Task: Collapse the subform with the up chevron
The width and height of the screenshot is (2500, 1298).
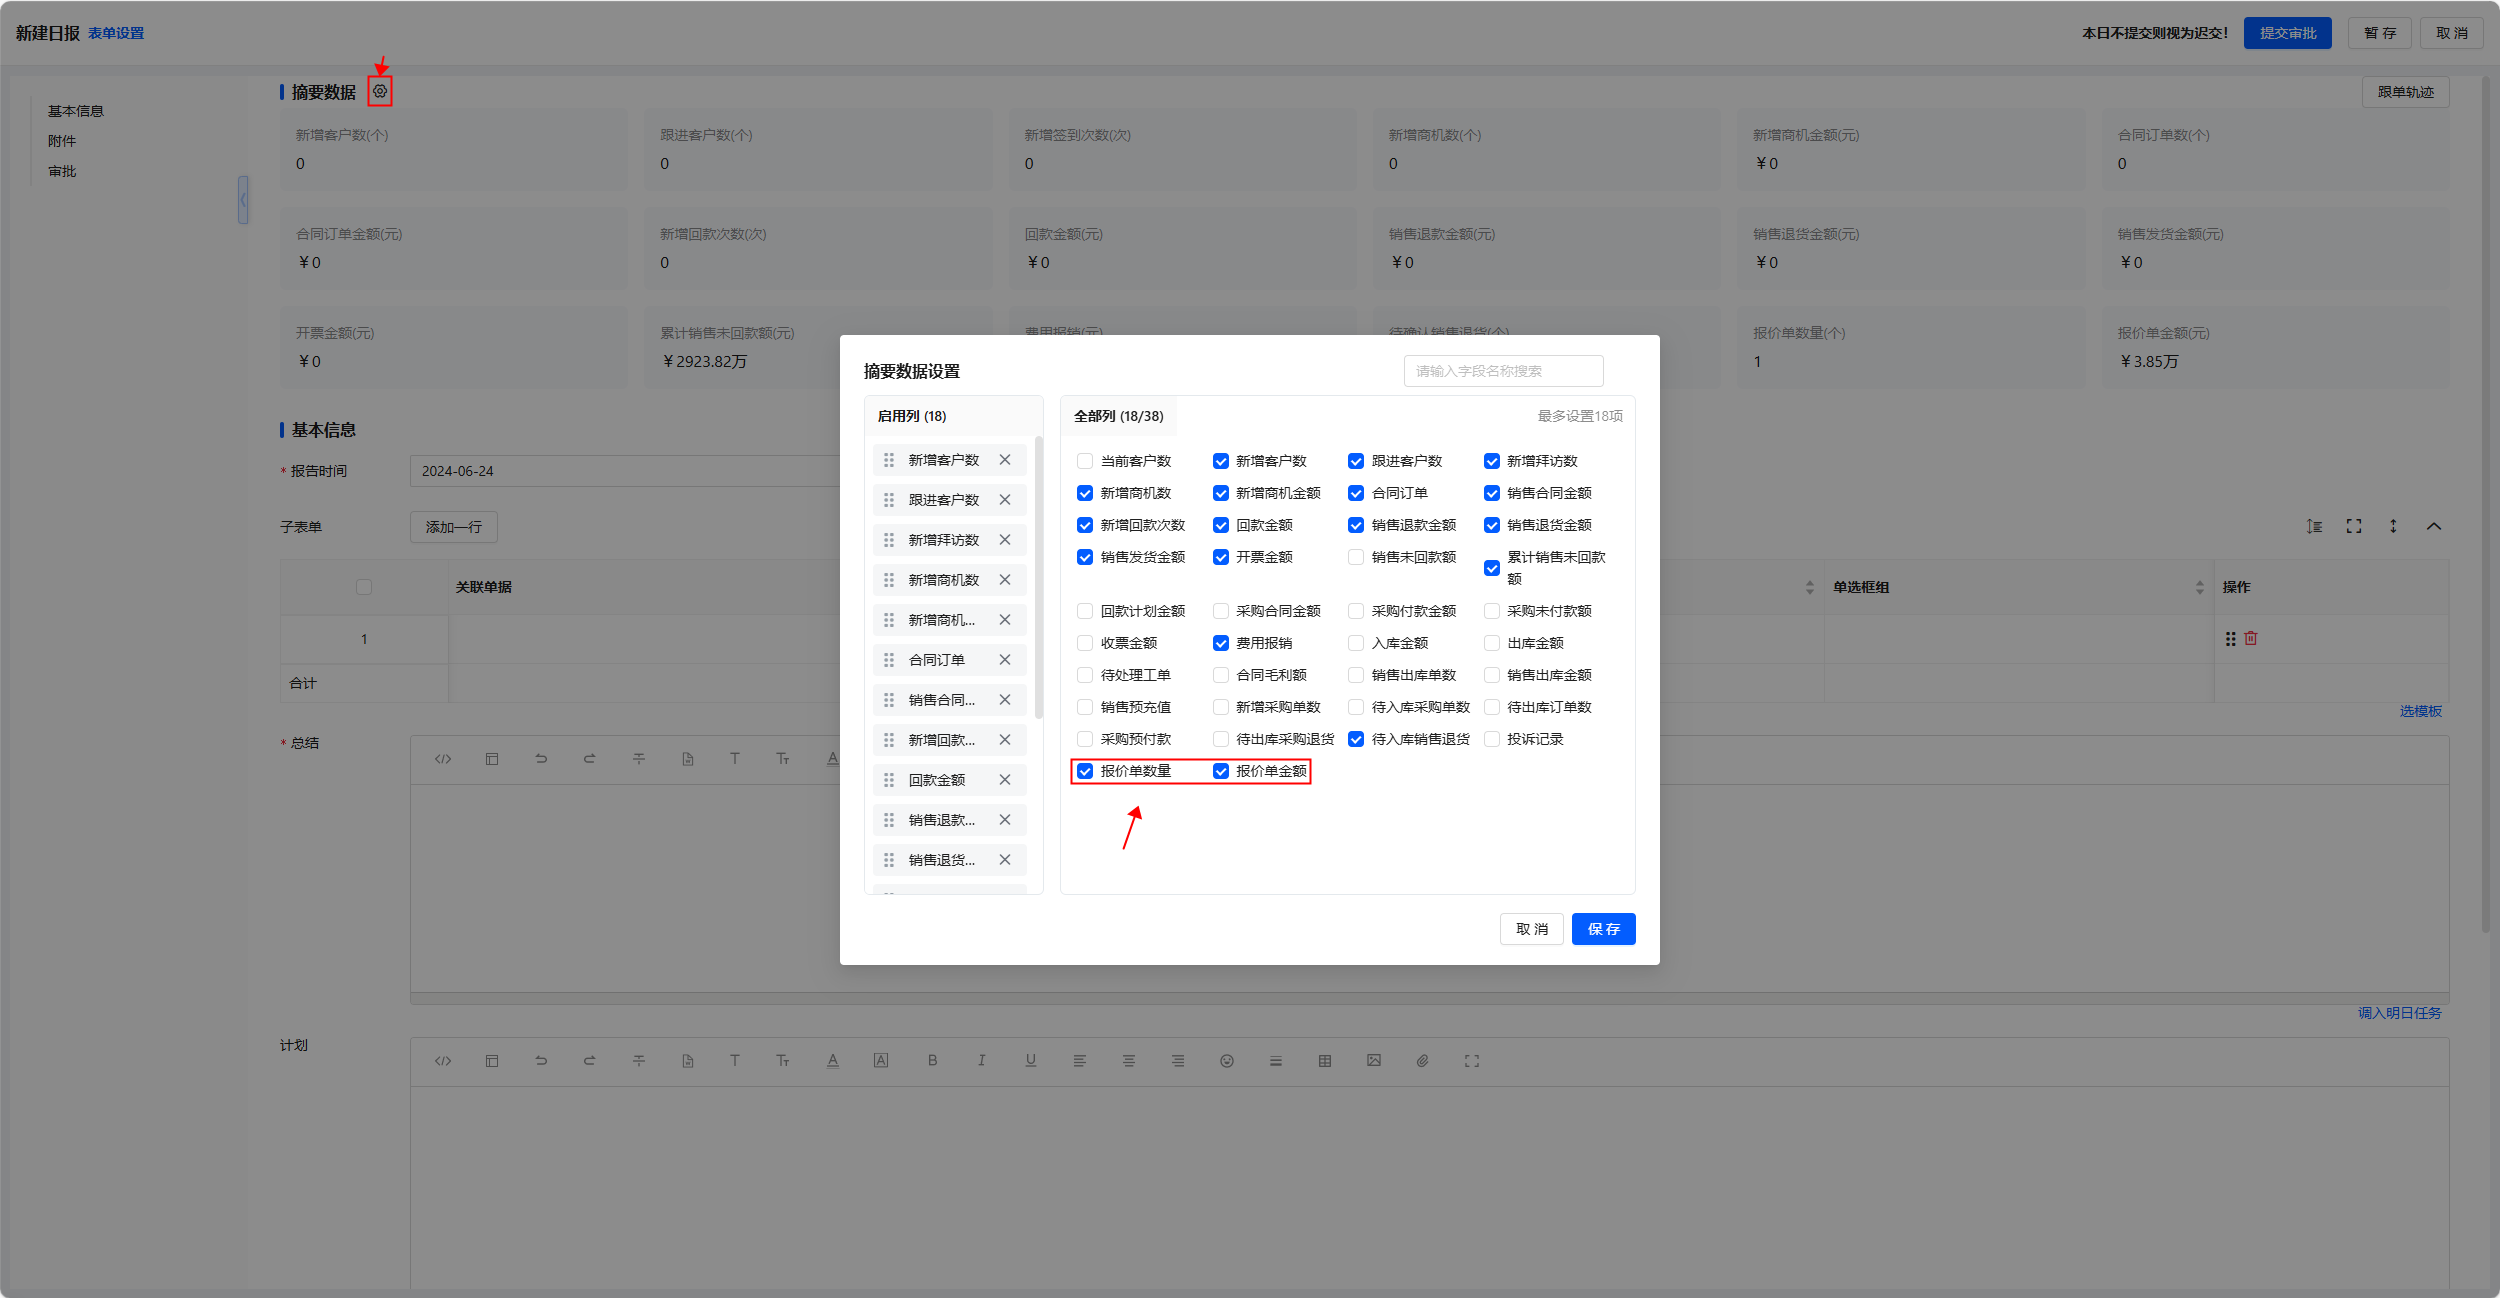Action: click(x=2434, y=526)
